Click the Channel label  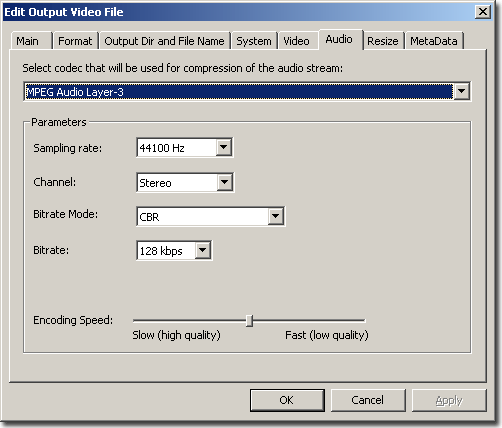pos(55,182)
